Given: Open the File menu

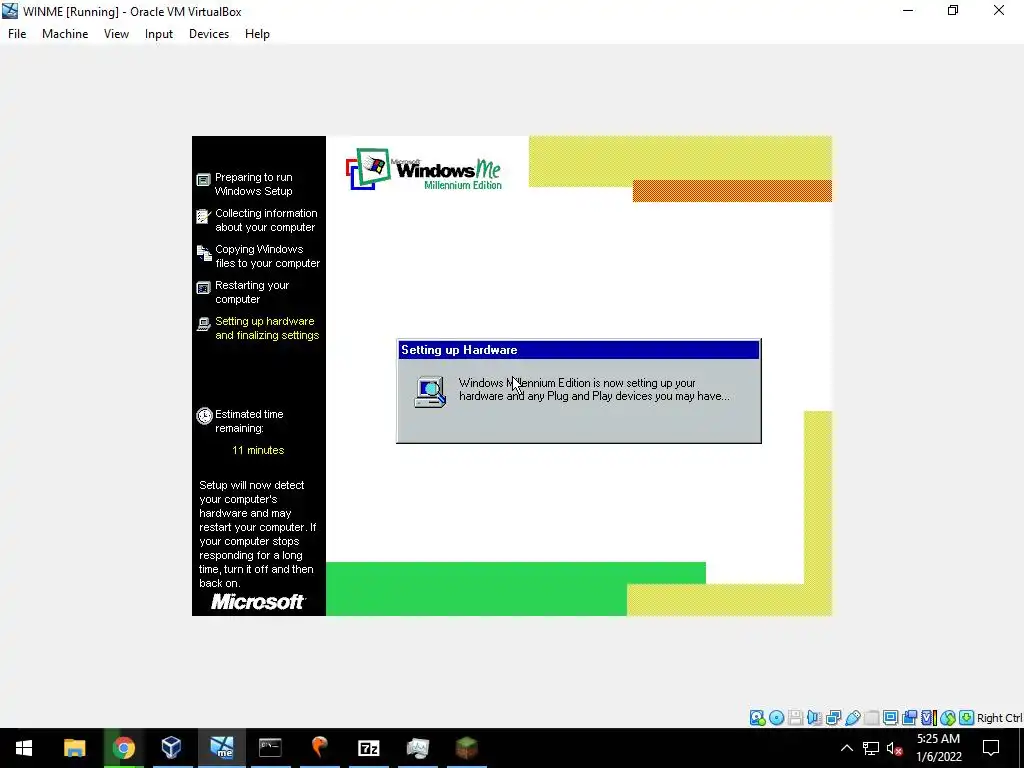Looking at the screenshot, I should tap(17, 34).
